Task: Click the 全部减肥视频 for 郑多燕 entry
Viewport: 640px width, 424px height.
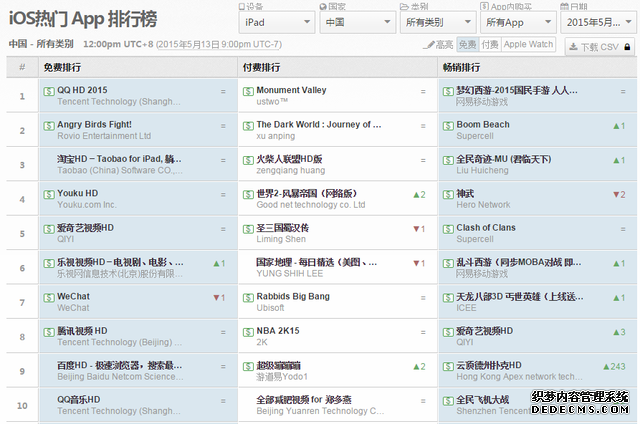Action: [304, 400]
